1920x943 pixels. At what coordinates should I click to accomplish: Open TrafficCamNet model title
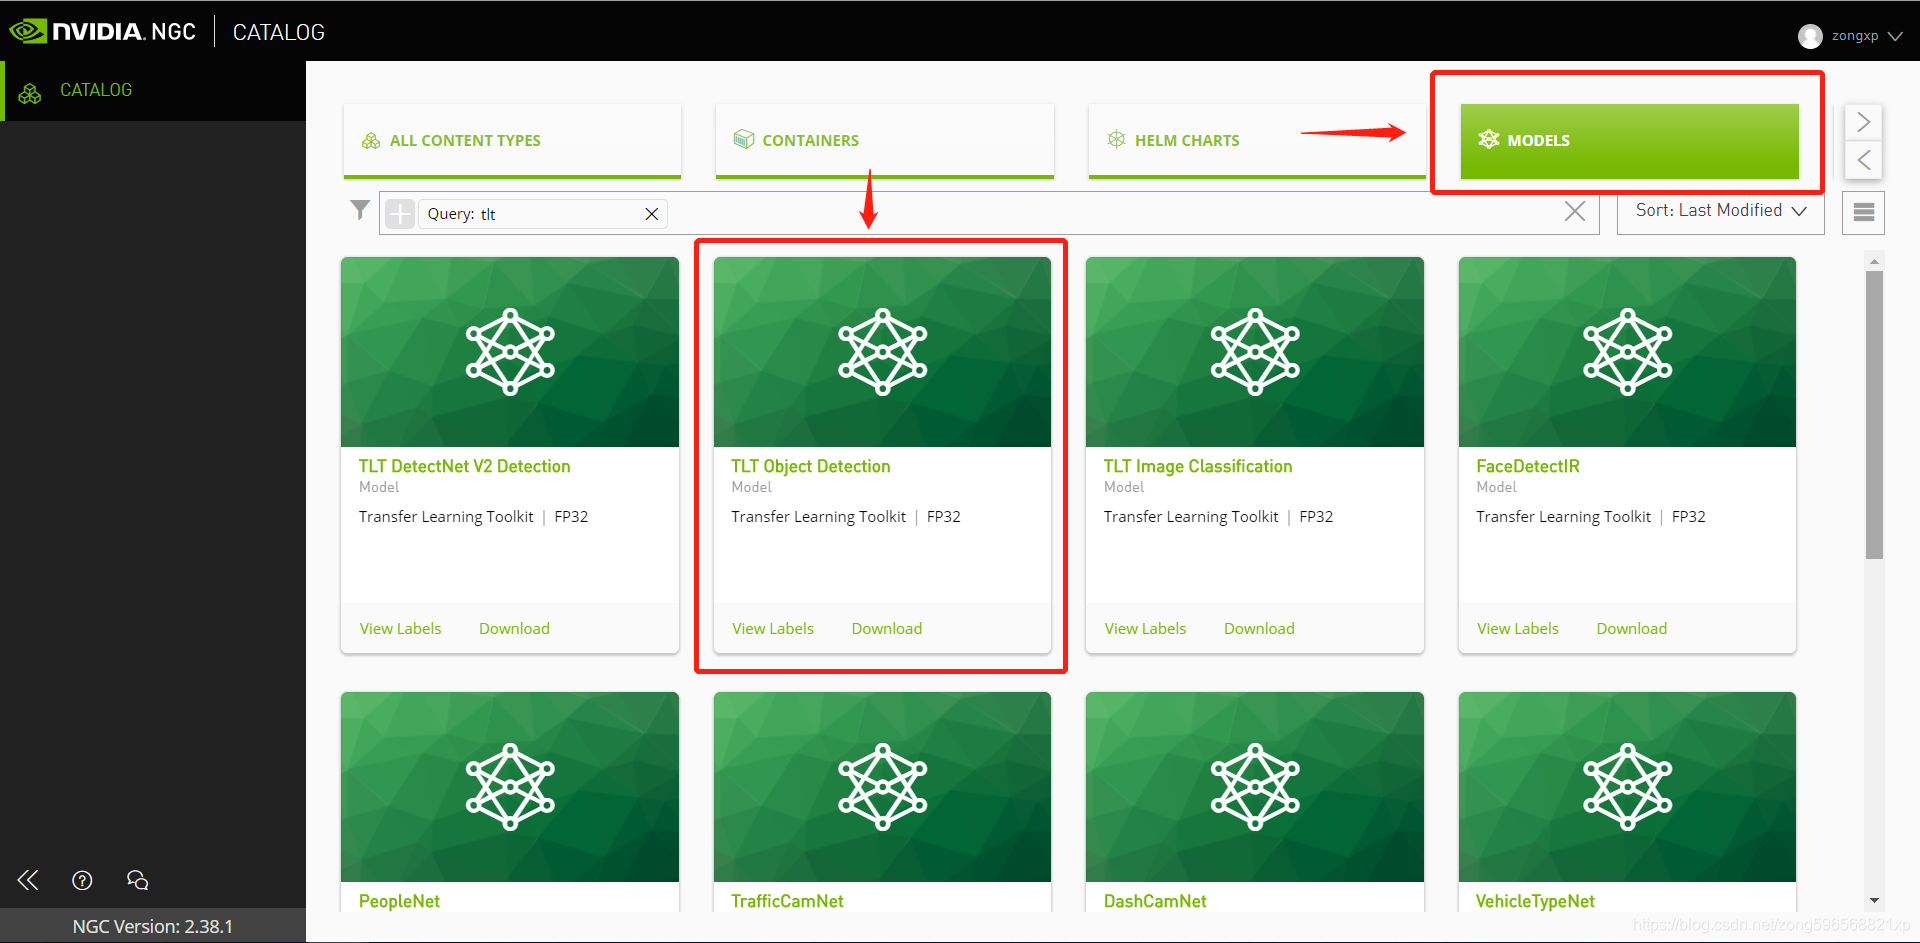point(787,901)
